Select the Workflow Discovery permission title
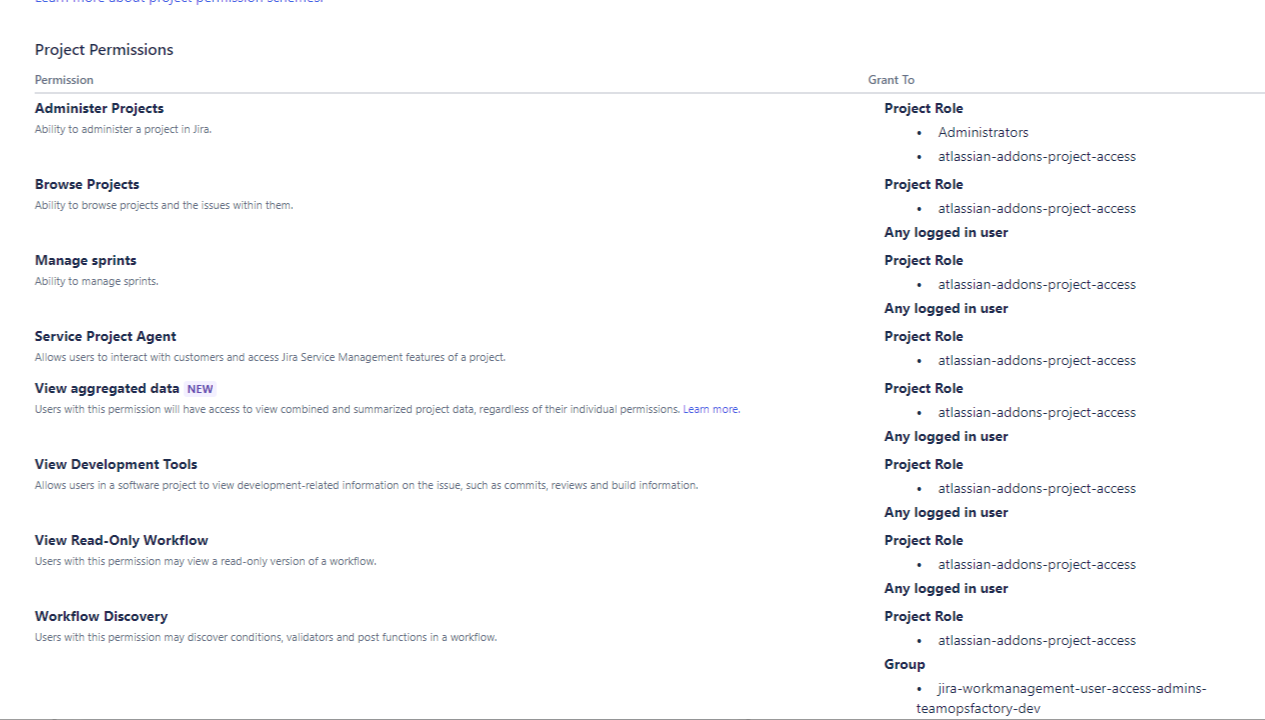This screenshot has height=720, width=1265. [101, 616]
